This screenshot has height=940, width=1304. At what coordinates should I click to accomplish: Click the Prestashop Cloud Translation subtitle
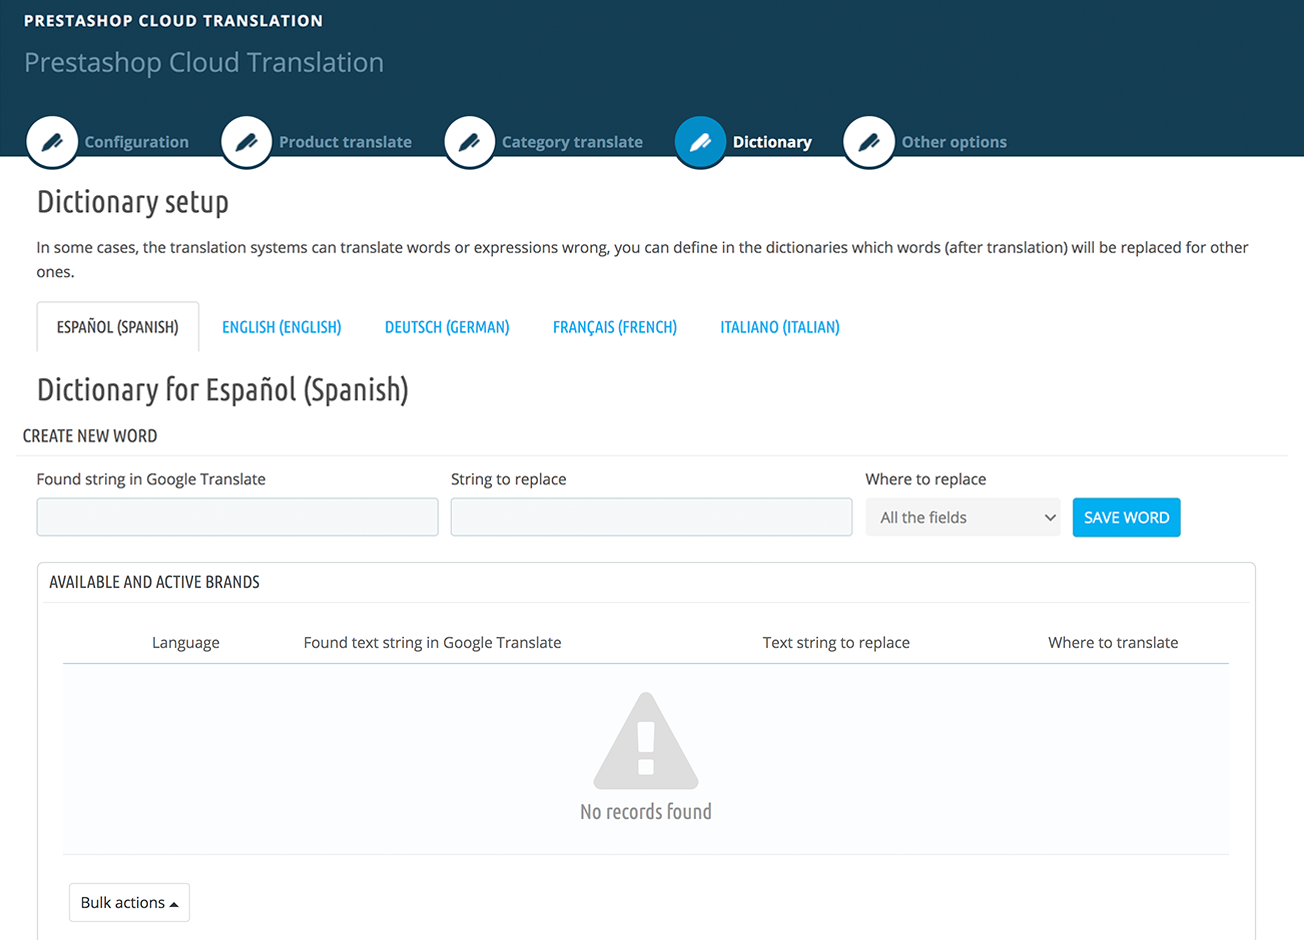click(204, 62)
